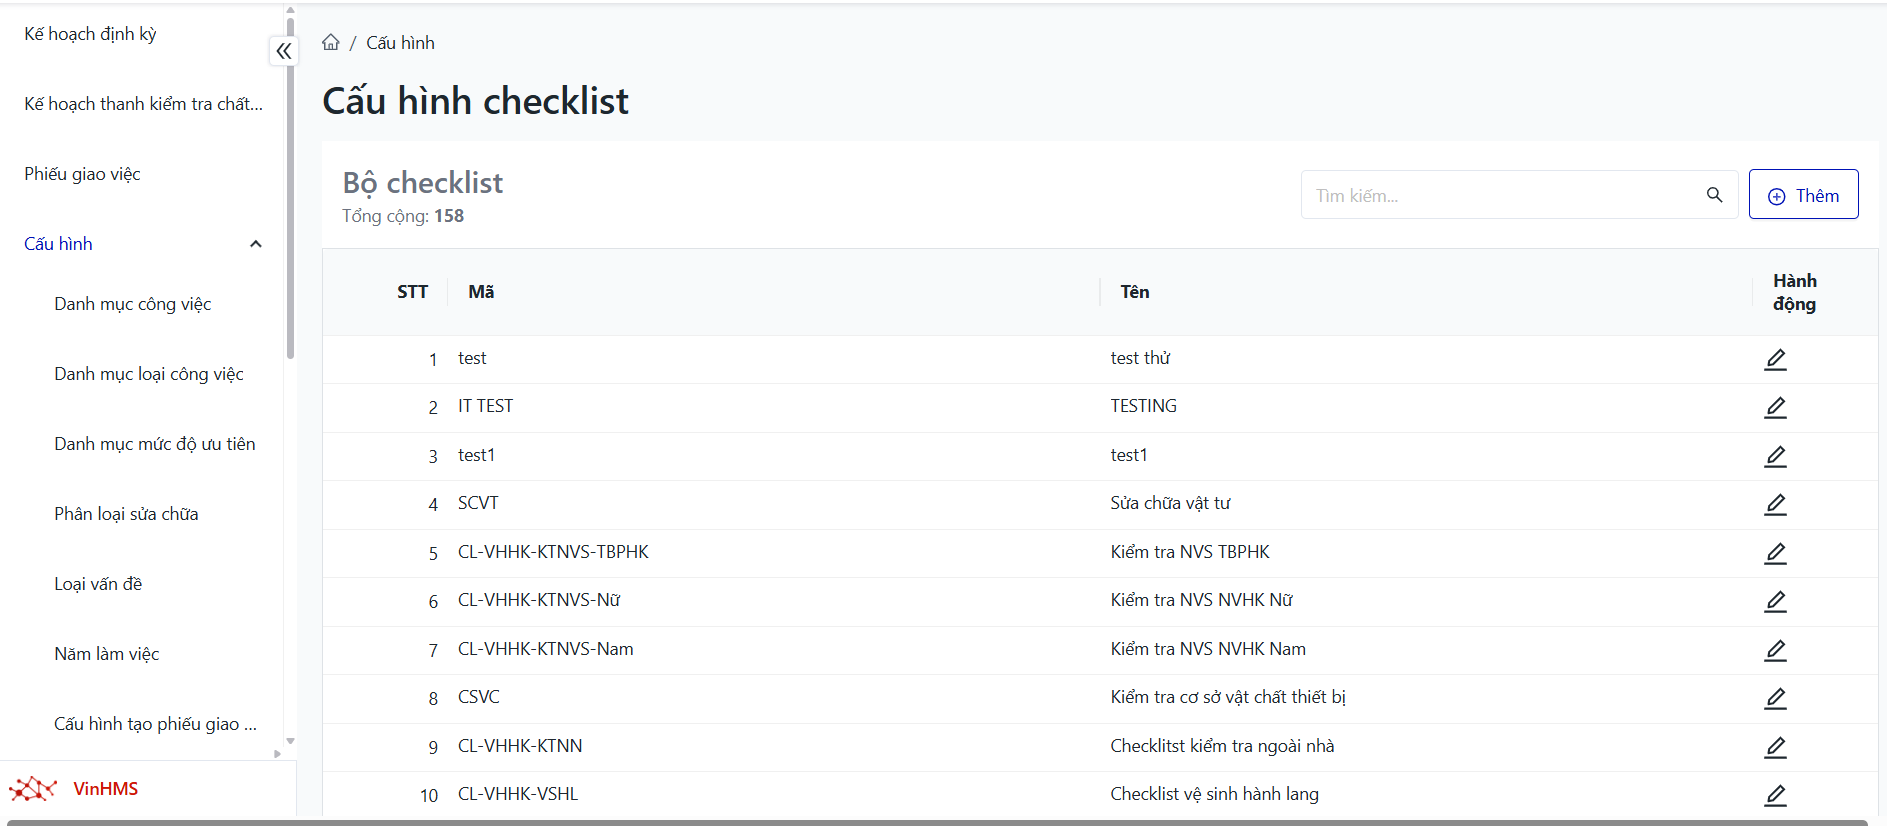The height and width of the screenshot is (826, 1887).
Task: Click the Cấu hình breadcrumb link
Action: [400, 43]
